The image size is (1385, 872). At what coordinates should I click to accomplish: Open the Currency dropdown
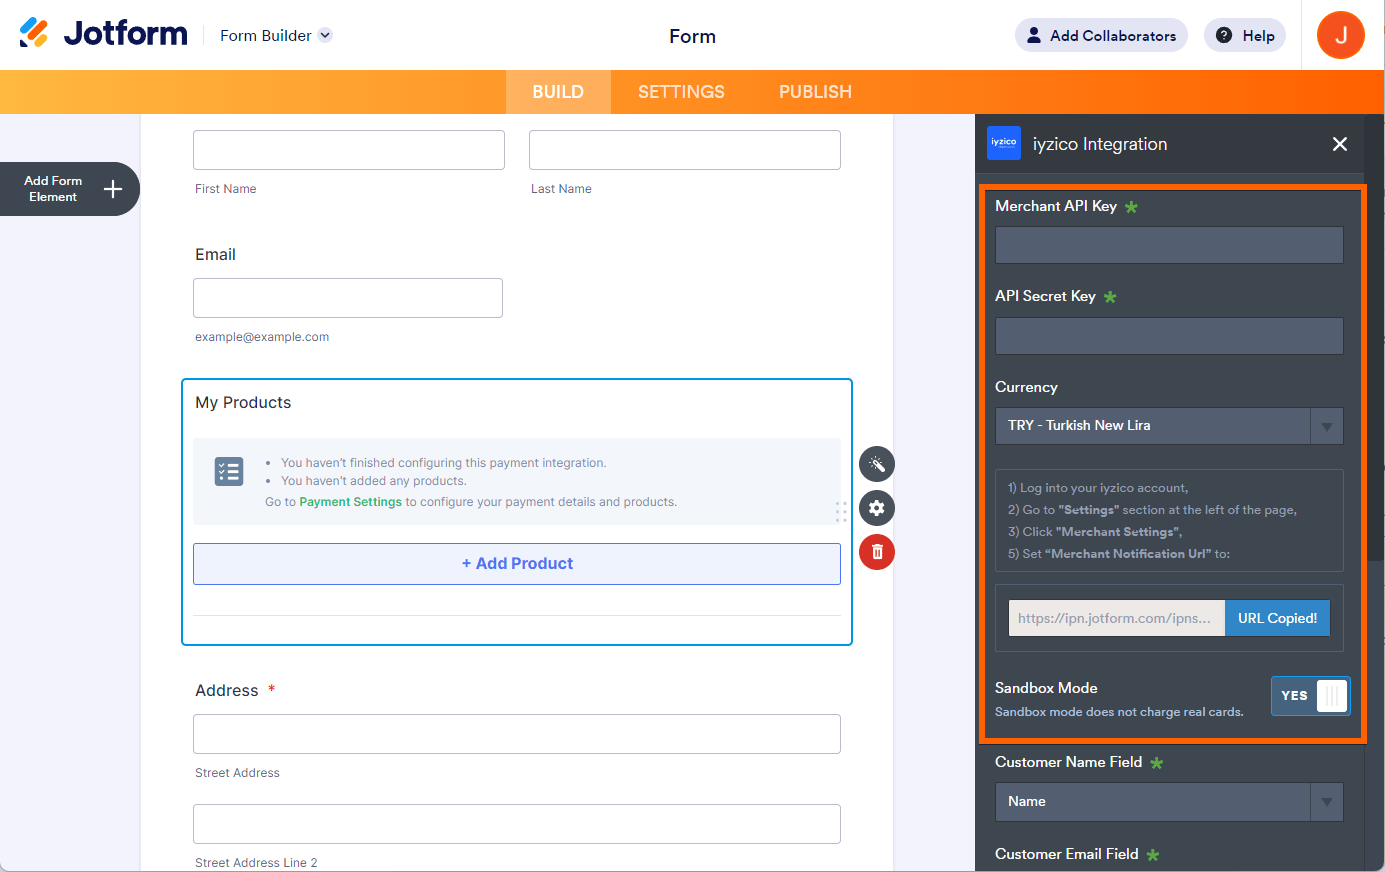pyautogui.click(x=1169, y=426)
